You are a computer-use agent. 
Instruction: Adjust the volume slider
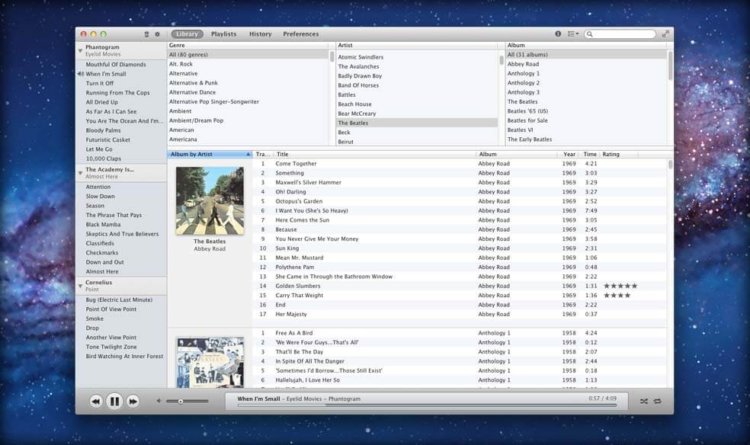point(187,401)
